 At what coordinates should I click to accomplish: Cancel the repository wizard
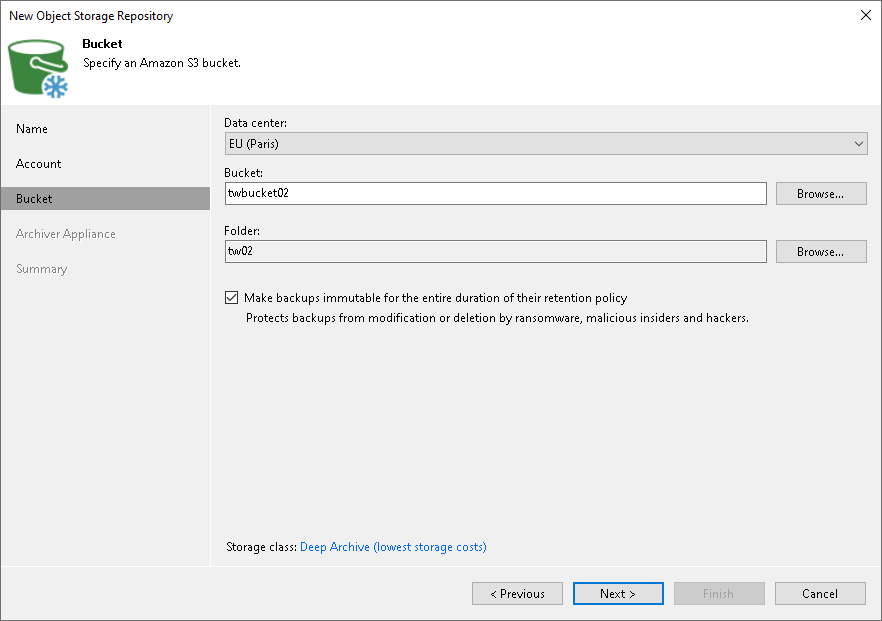click(820, 593)
